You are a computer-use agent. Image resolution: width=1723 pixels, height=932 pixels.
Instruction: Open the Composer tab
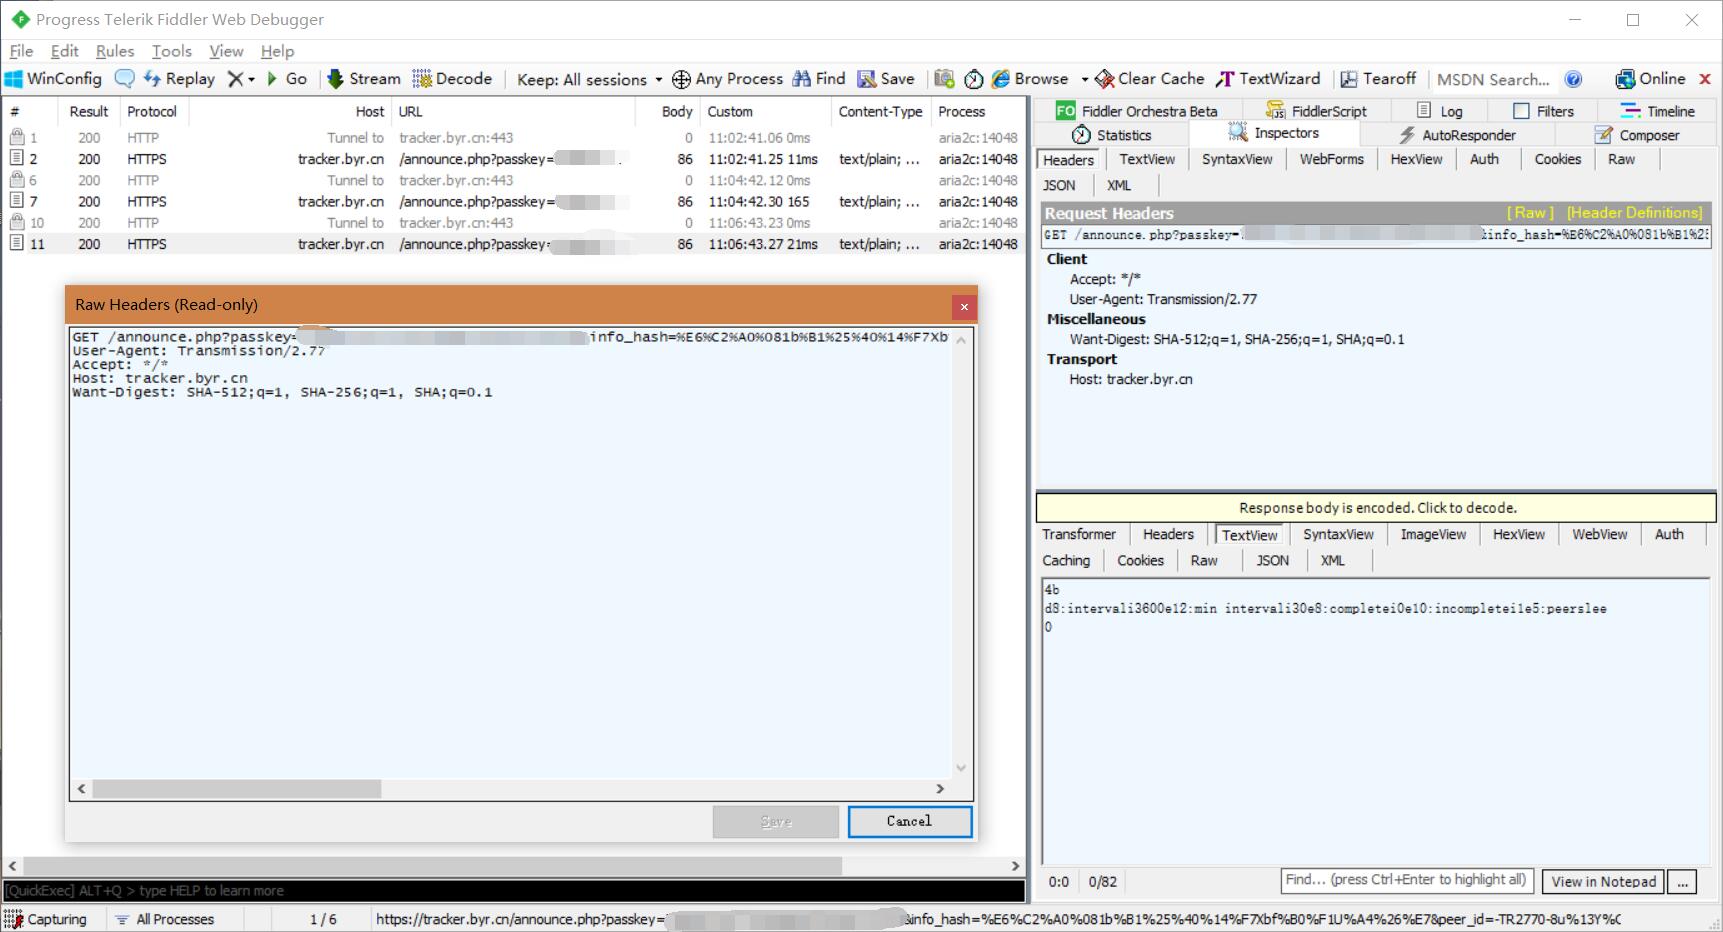pos(1637,135)
